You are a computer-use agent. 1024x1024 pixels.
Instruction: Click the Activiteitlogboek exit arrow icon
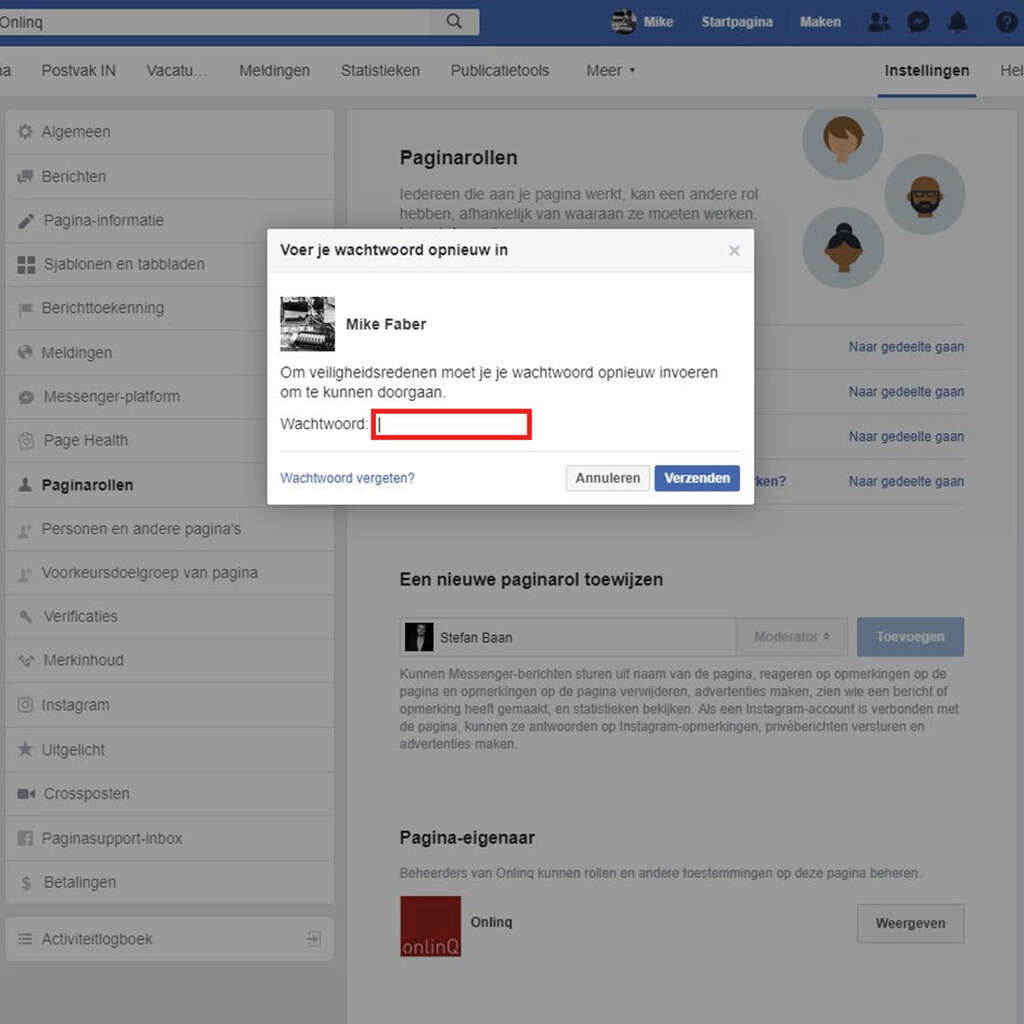pos(313,939)
